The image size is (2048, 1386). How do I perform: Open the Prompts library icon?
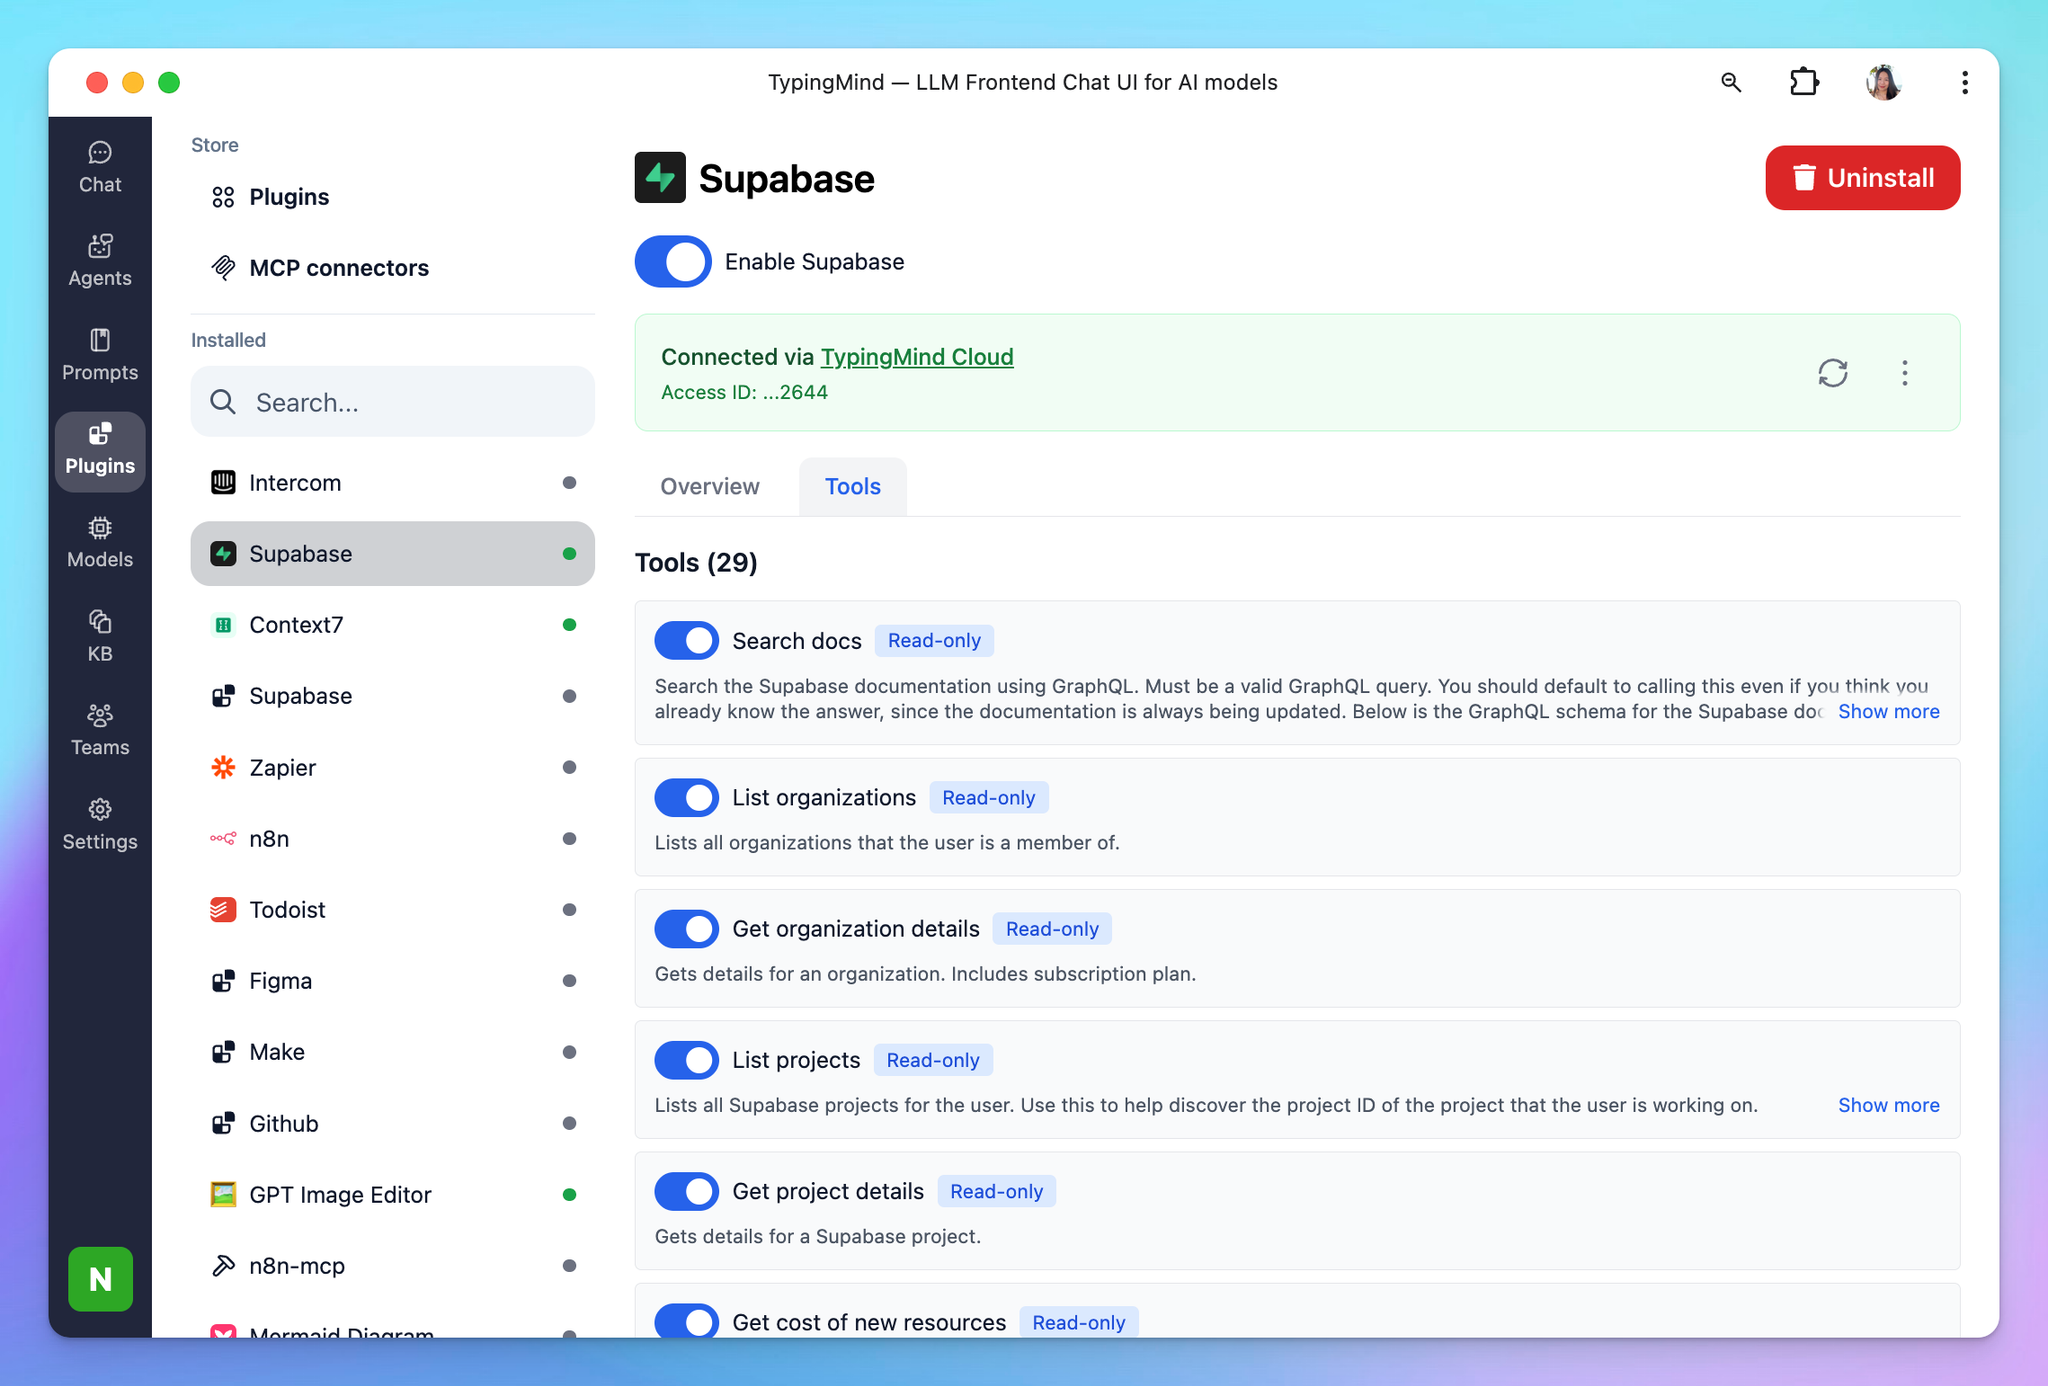click(x=100, y=354)
